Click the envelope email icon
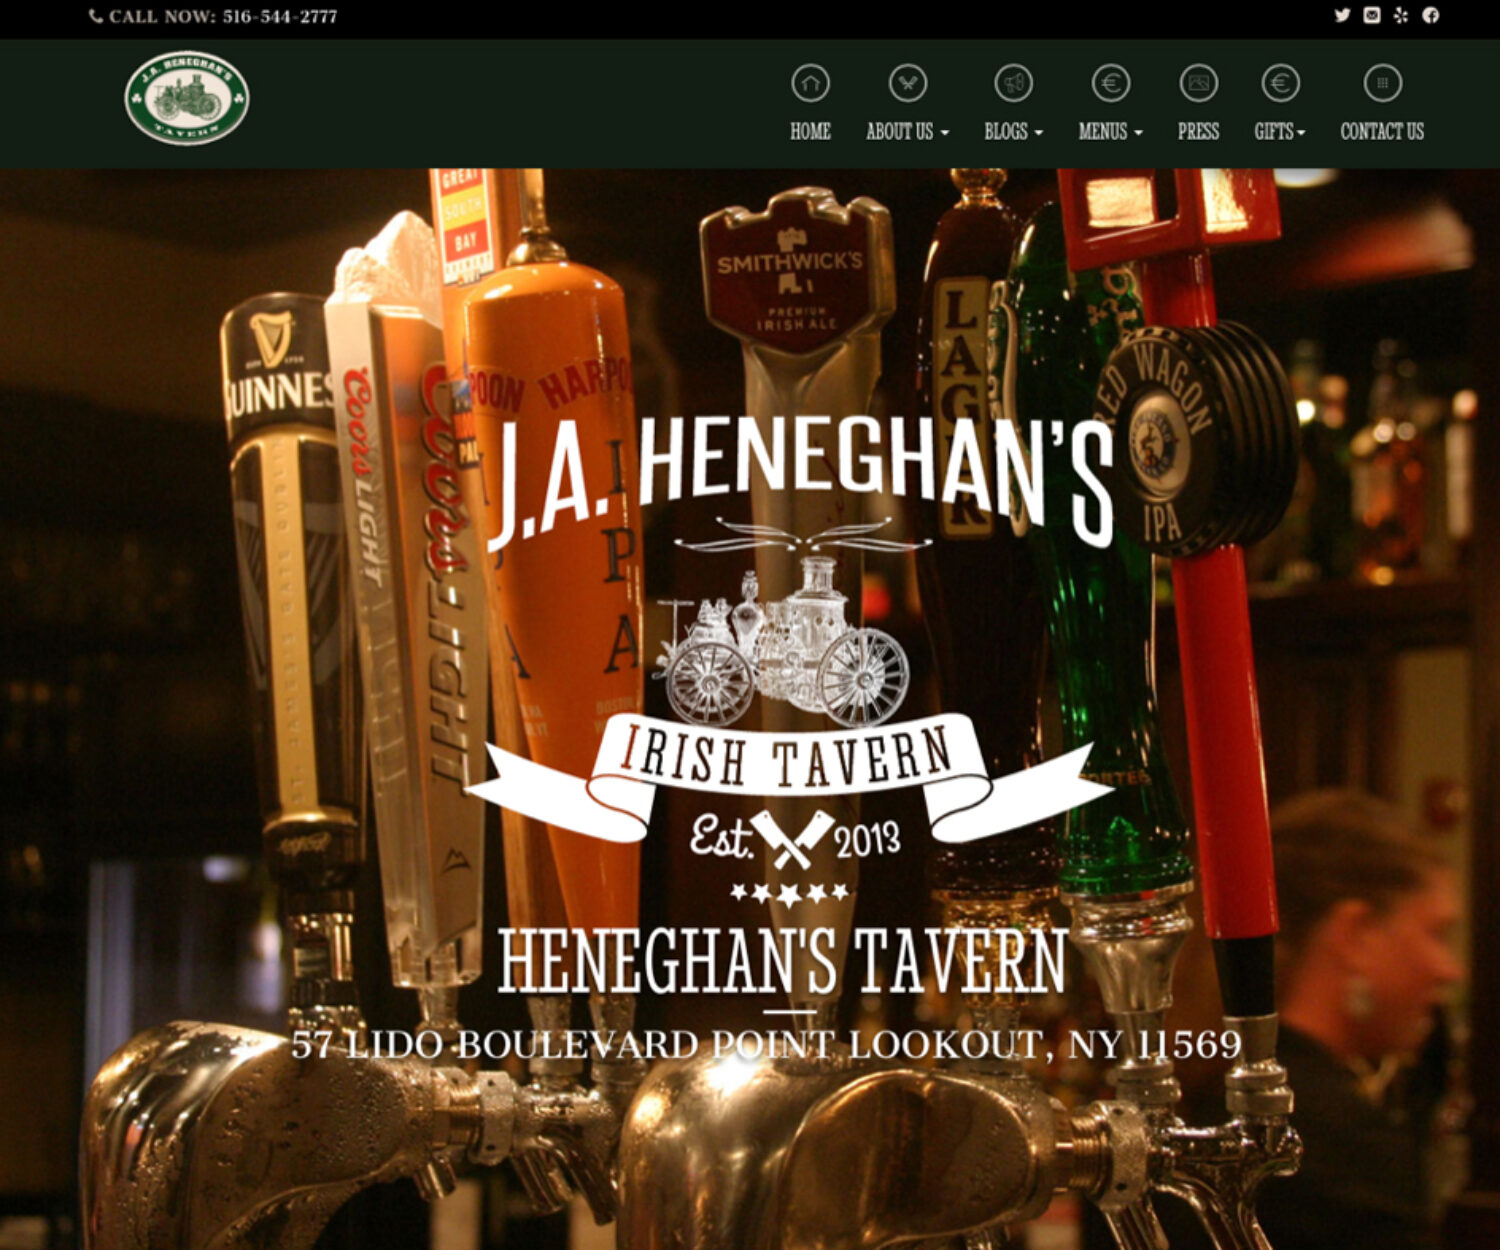The height and width of the screenshot is (1250, 1500). coord(1372,15)
